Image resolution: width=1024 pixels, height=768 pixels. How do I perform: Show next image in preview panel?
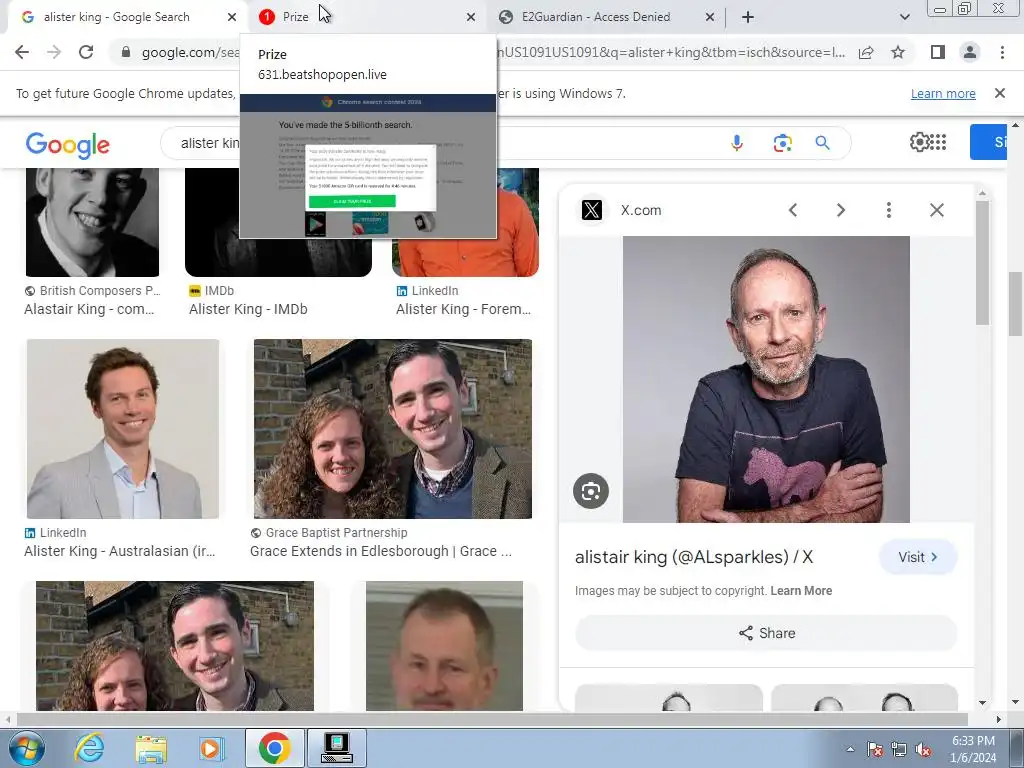coord(840,210)
